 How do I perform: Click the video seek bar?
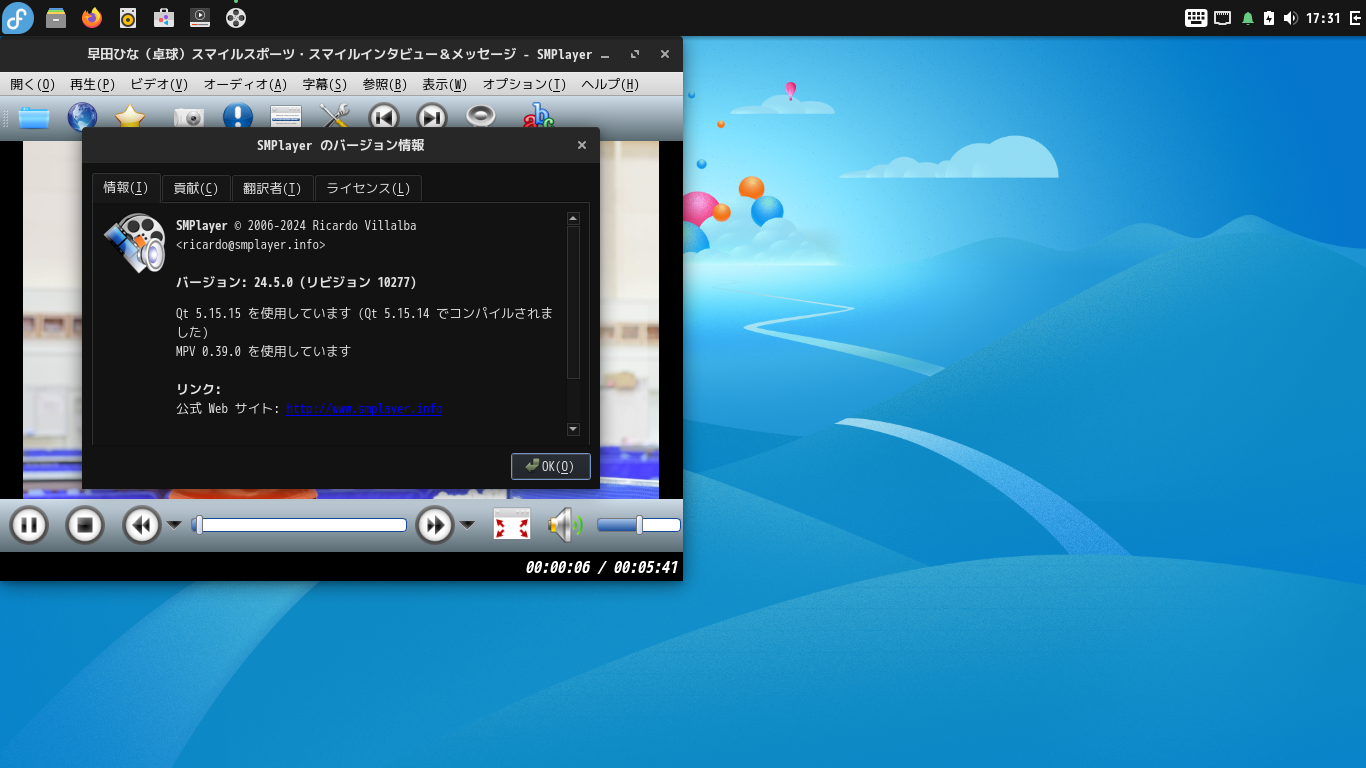tap(300, 525)
